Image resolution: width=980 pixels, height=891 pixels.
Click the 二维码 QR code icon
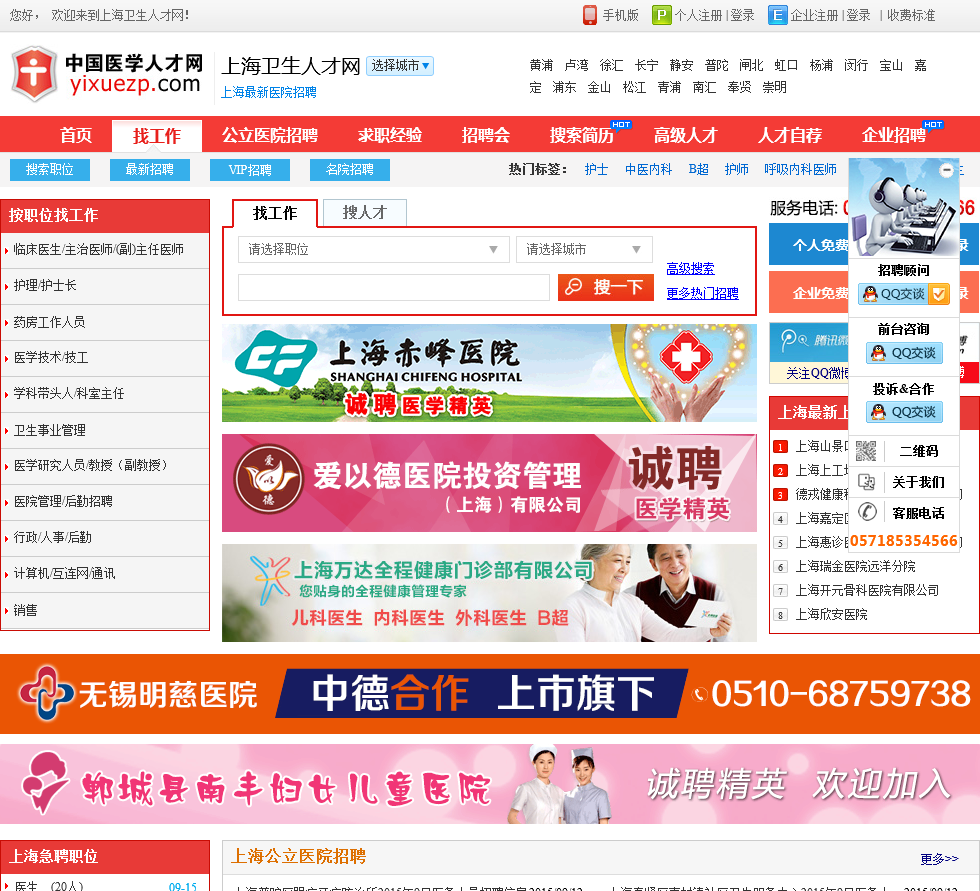point(866,450)
